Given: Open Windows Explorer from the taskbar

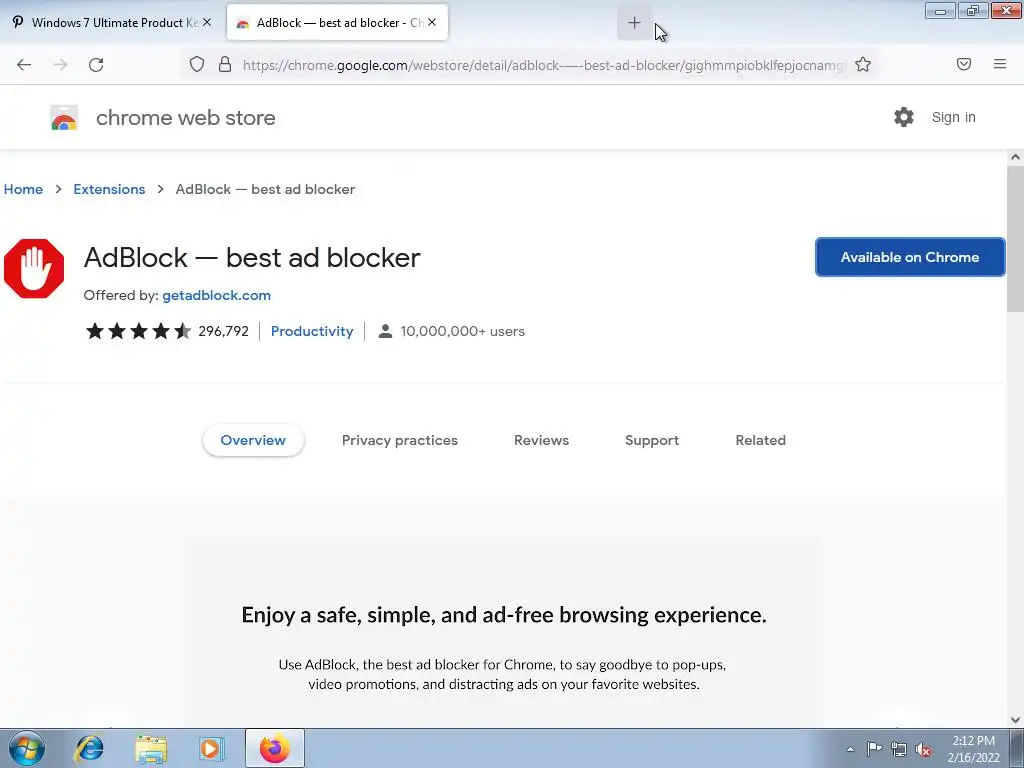Looking at the screenshot, I should (x=151, y=748).
